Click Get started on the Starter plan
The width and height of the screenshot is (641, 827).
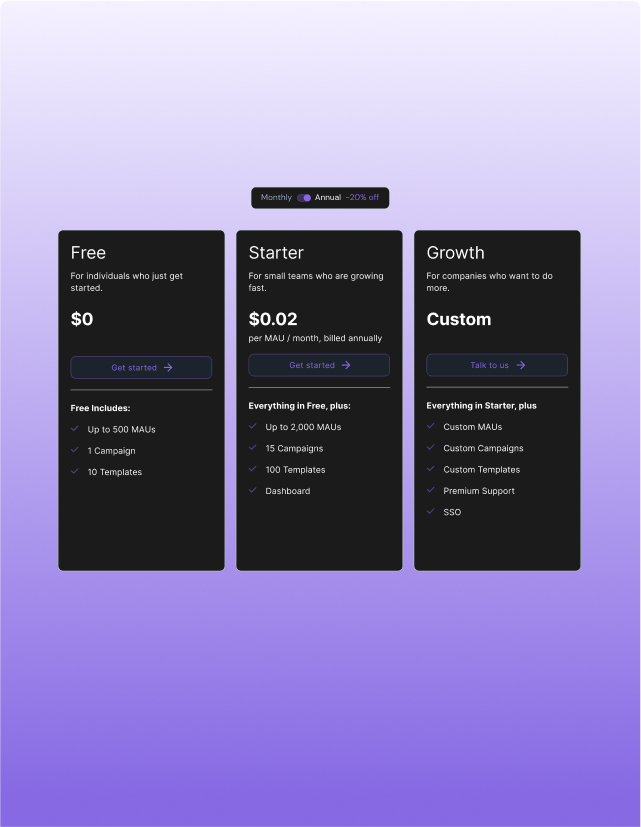(x=318, y=365)
